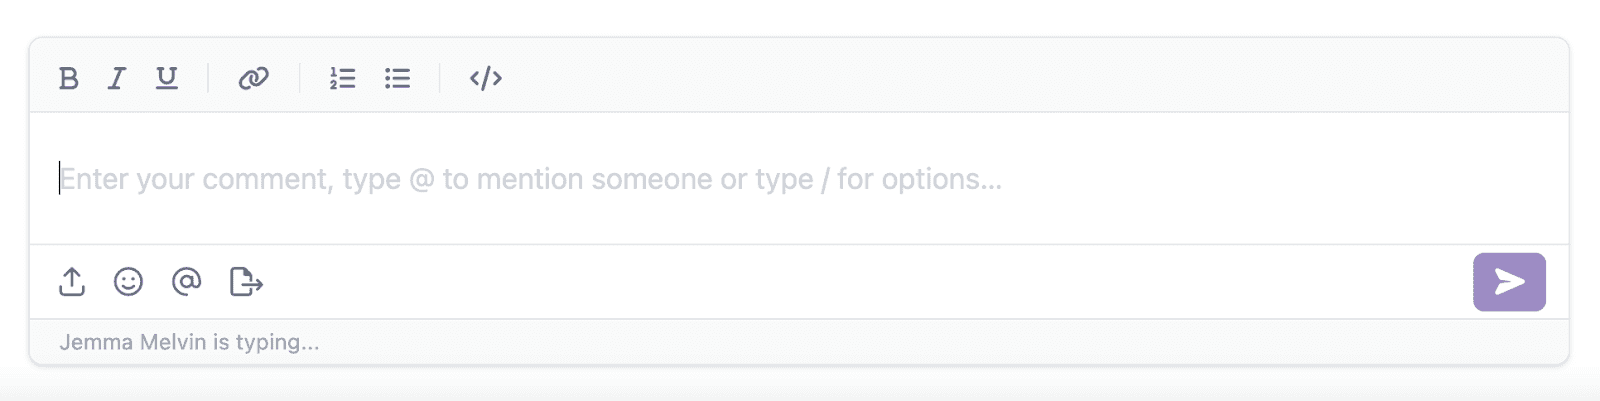Insert a hyperlink
This screenshot has height=401, width=1600.
pyautogui.click(x=253, y=78)
